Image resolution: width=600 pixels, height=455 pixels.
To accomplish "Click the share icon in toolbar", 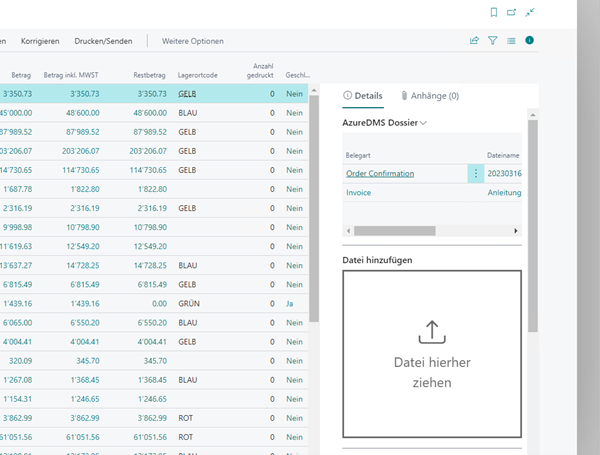I will (474, 41).
